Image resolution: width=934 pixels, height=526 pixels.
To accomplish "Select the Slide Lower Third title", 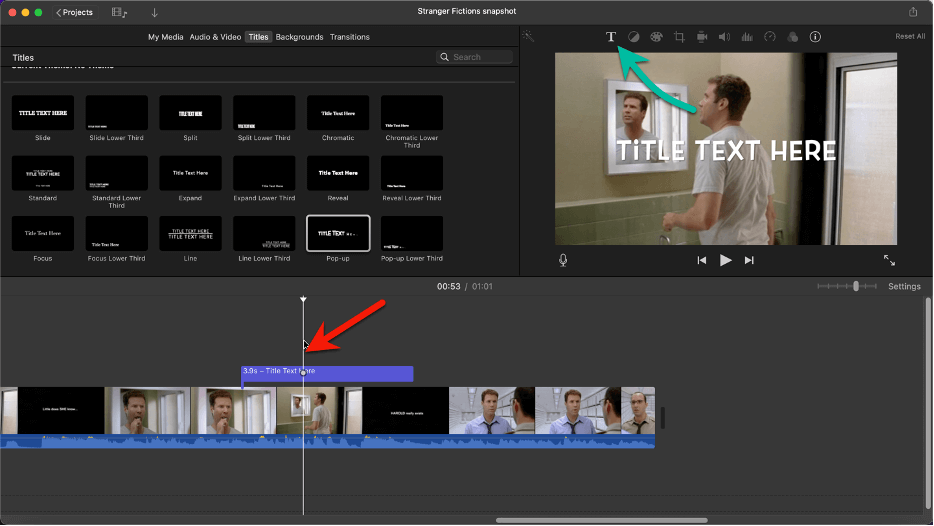I will coord(117,113).
